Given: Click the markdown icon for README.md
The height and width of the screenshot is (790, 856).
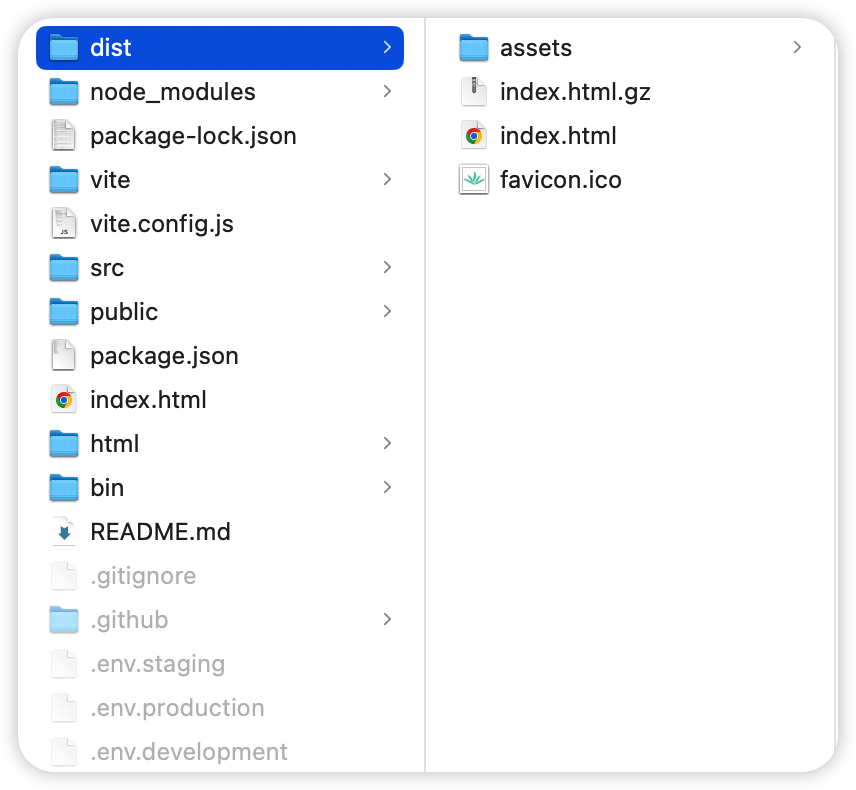Looking at the screenshot, I should tap(64, 532).
